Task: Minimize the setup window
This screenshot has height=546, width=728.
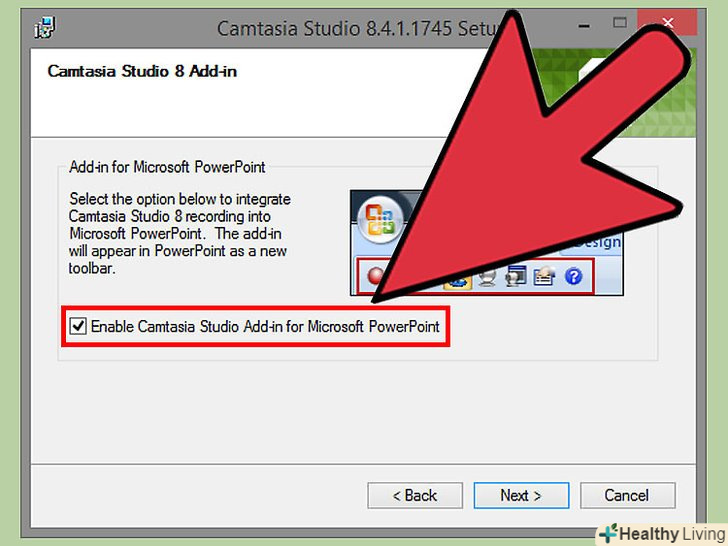Action: (x=584, y=25)
